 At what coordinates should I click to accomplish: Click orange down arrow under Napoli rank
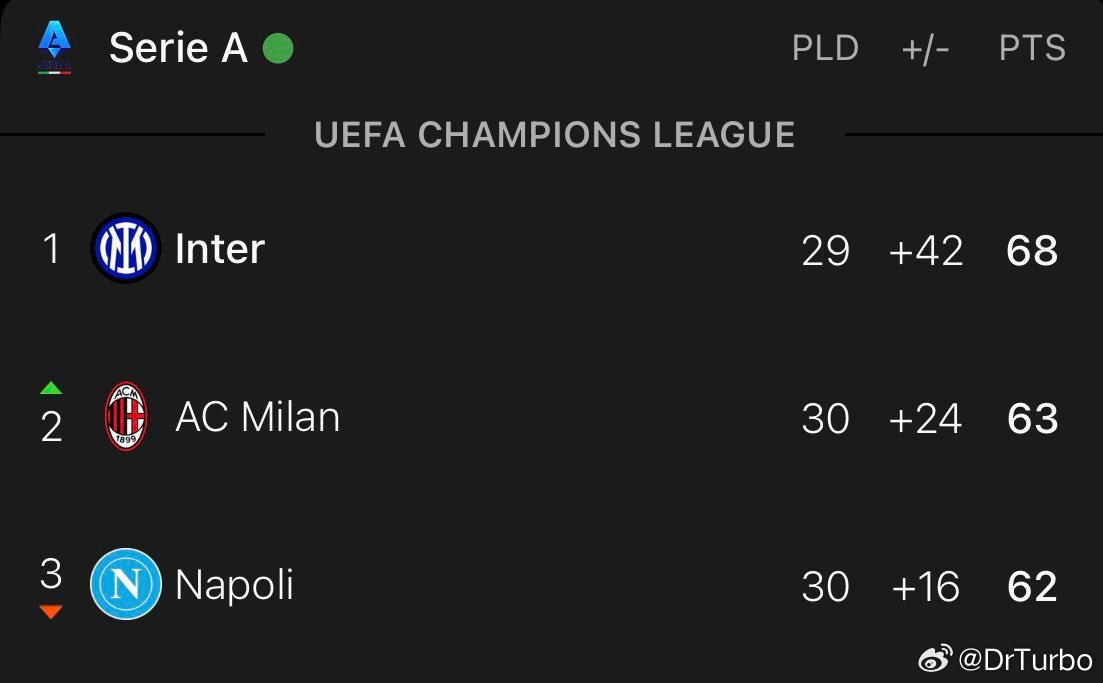(51, 612)
